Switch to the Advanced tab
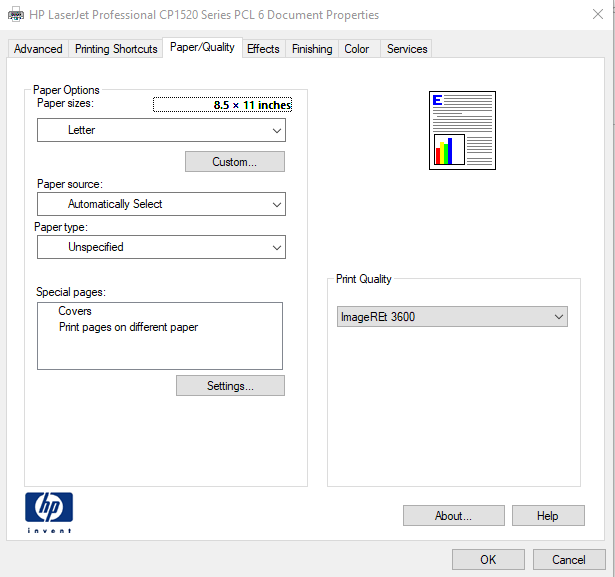The image size is (615, 577). coord(38,49)
